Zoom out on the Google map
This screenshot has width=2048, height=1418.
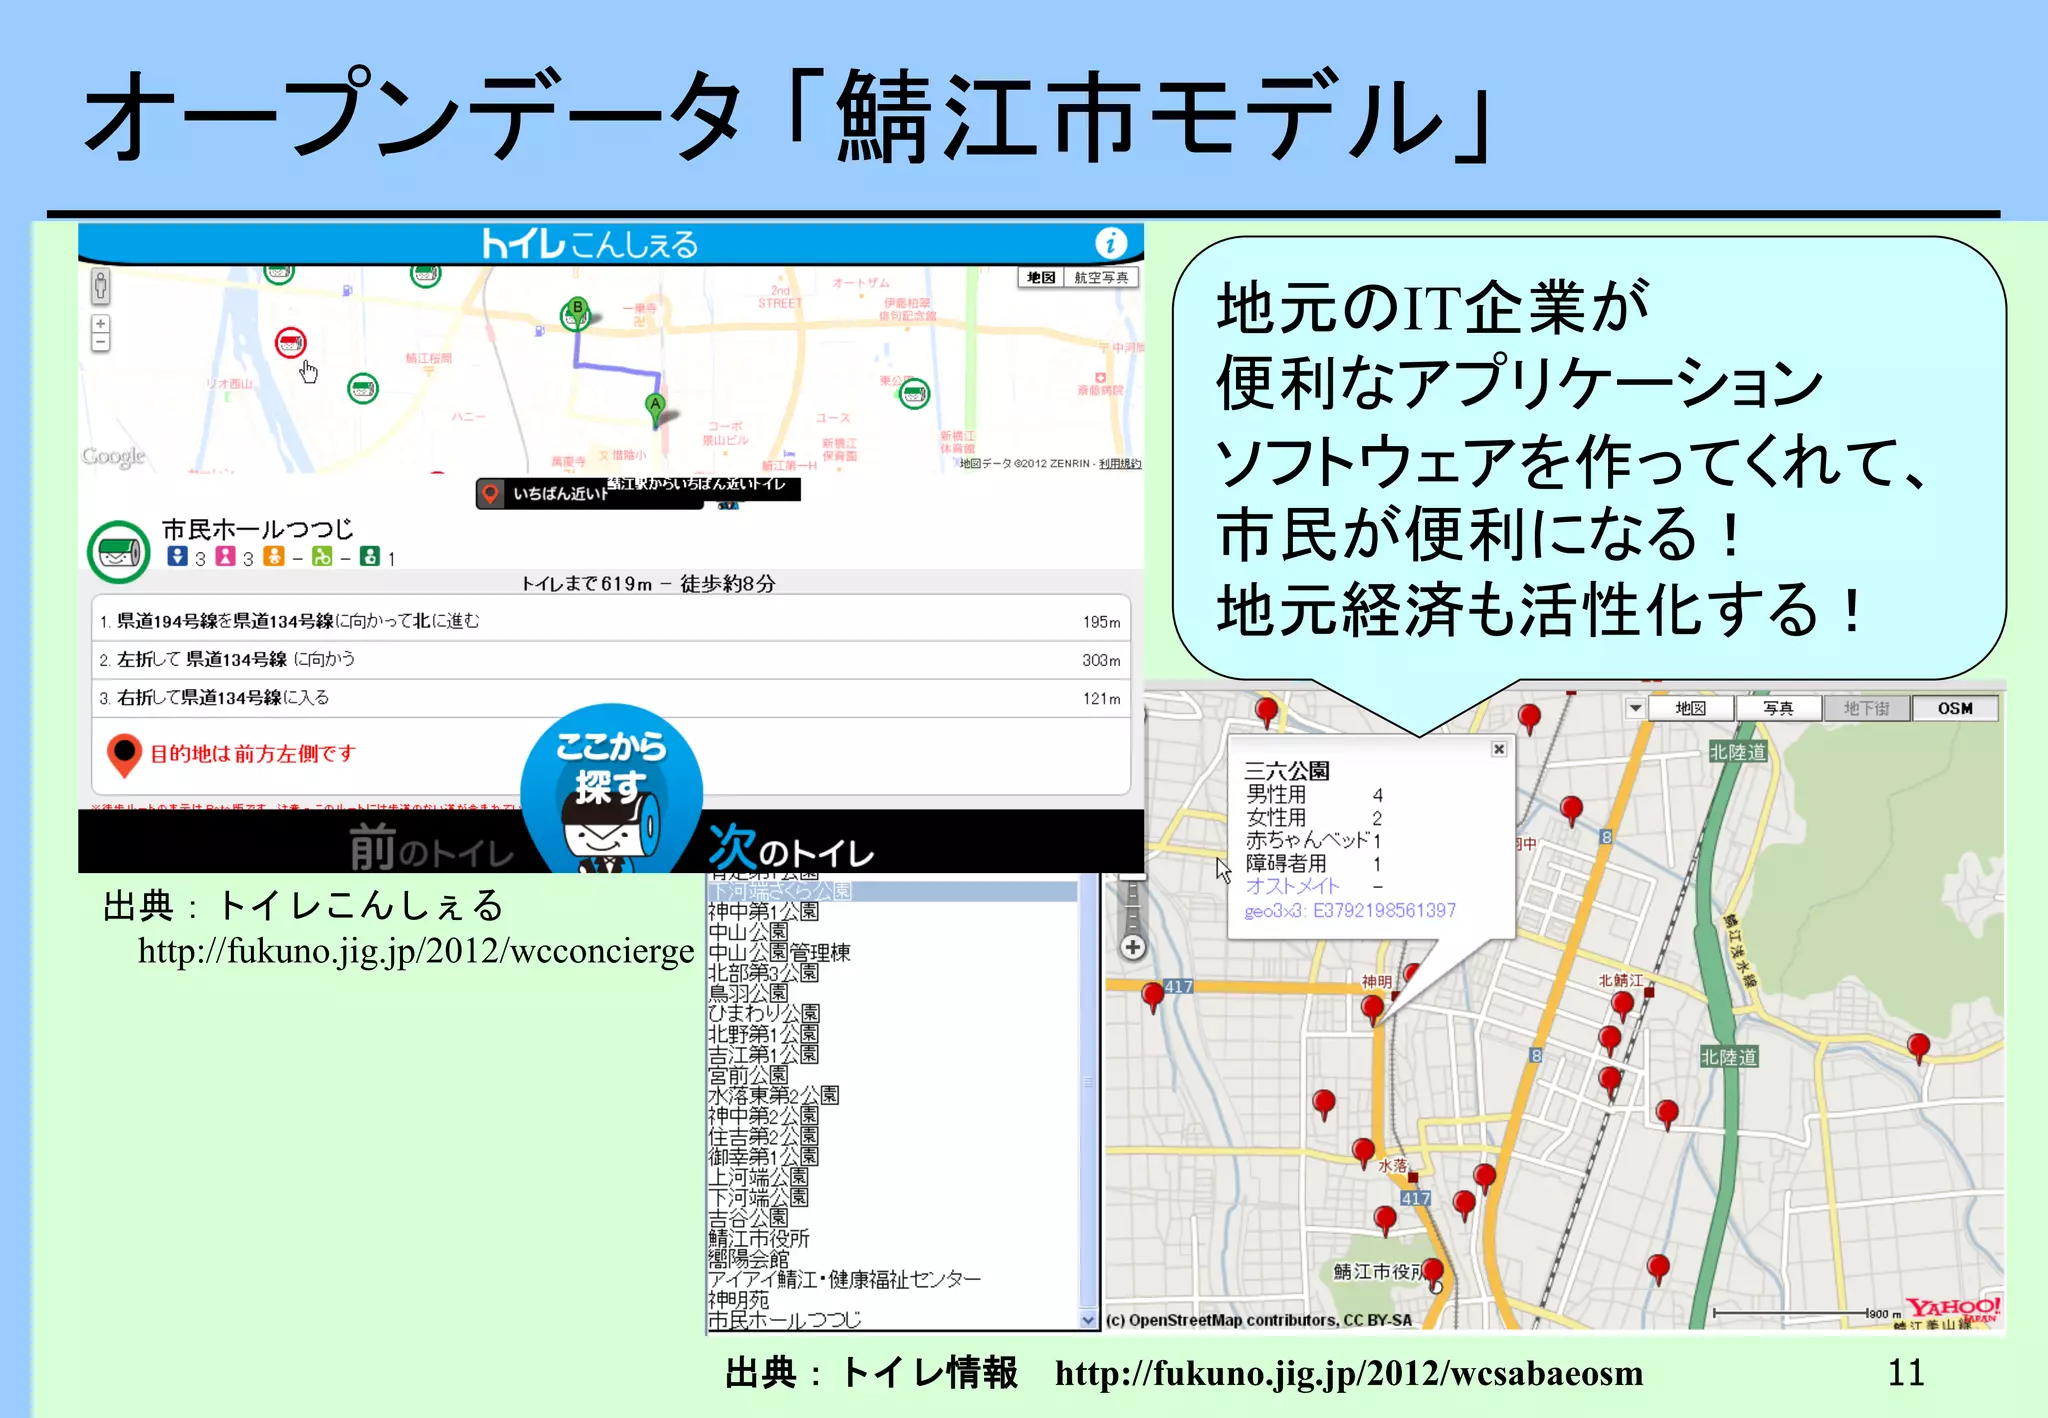[100, 342]
